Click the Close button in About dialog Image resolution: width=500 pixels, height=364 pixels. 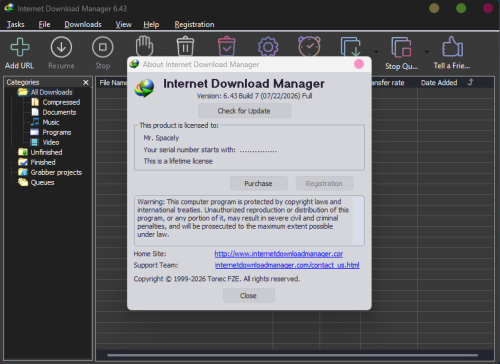click(249, 295)
